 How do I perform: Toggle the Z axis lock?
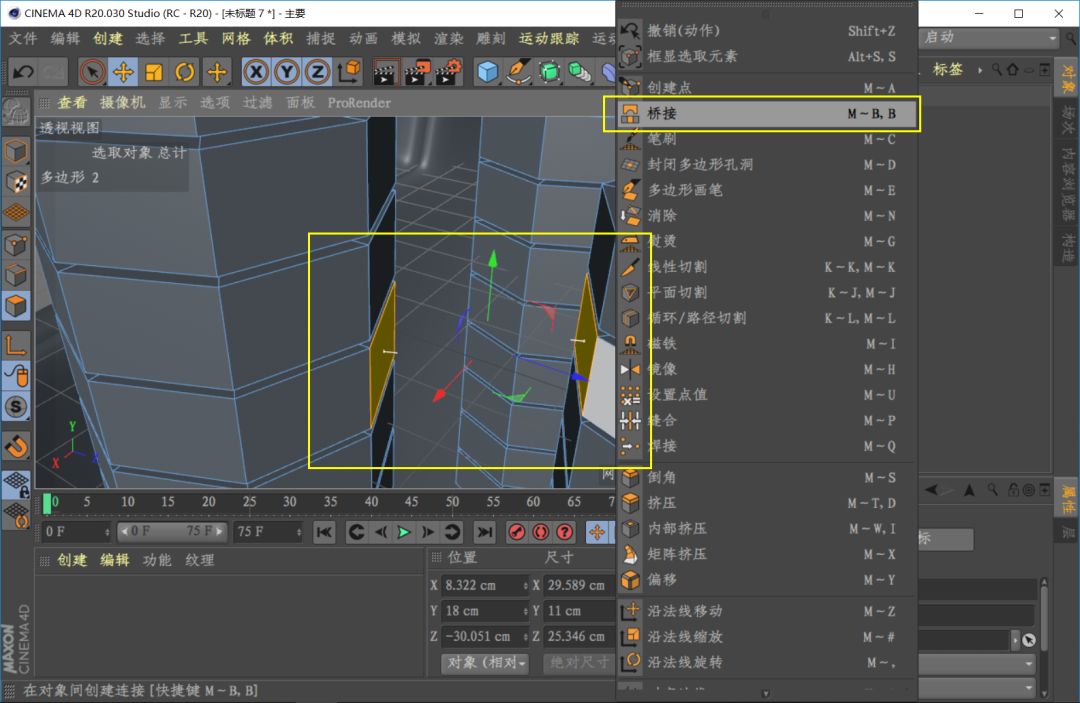pyautogui.click(x=317, y=72)
